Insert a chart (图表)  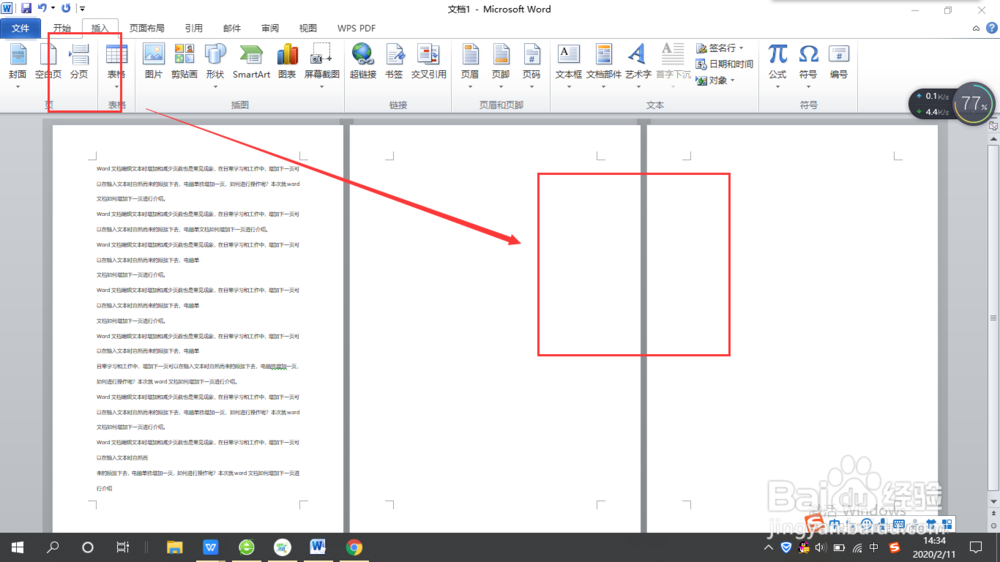pyautogui.click(x=287, y=63)
